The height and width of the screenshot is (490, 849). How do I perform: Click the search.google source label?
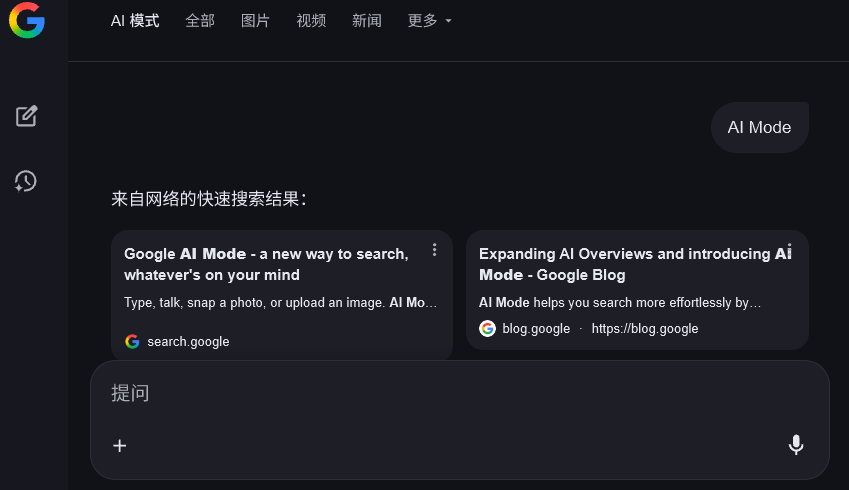tap(188, 342)
